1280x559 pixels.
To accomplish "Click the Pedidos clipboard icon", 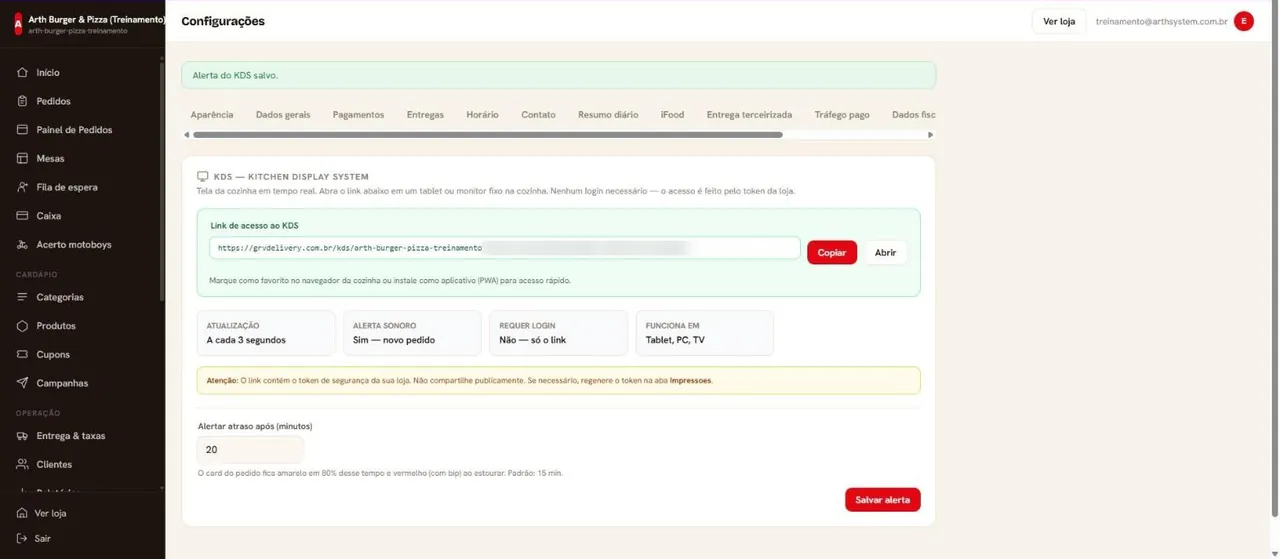I will (x=22, y=101).
